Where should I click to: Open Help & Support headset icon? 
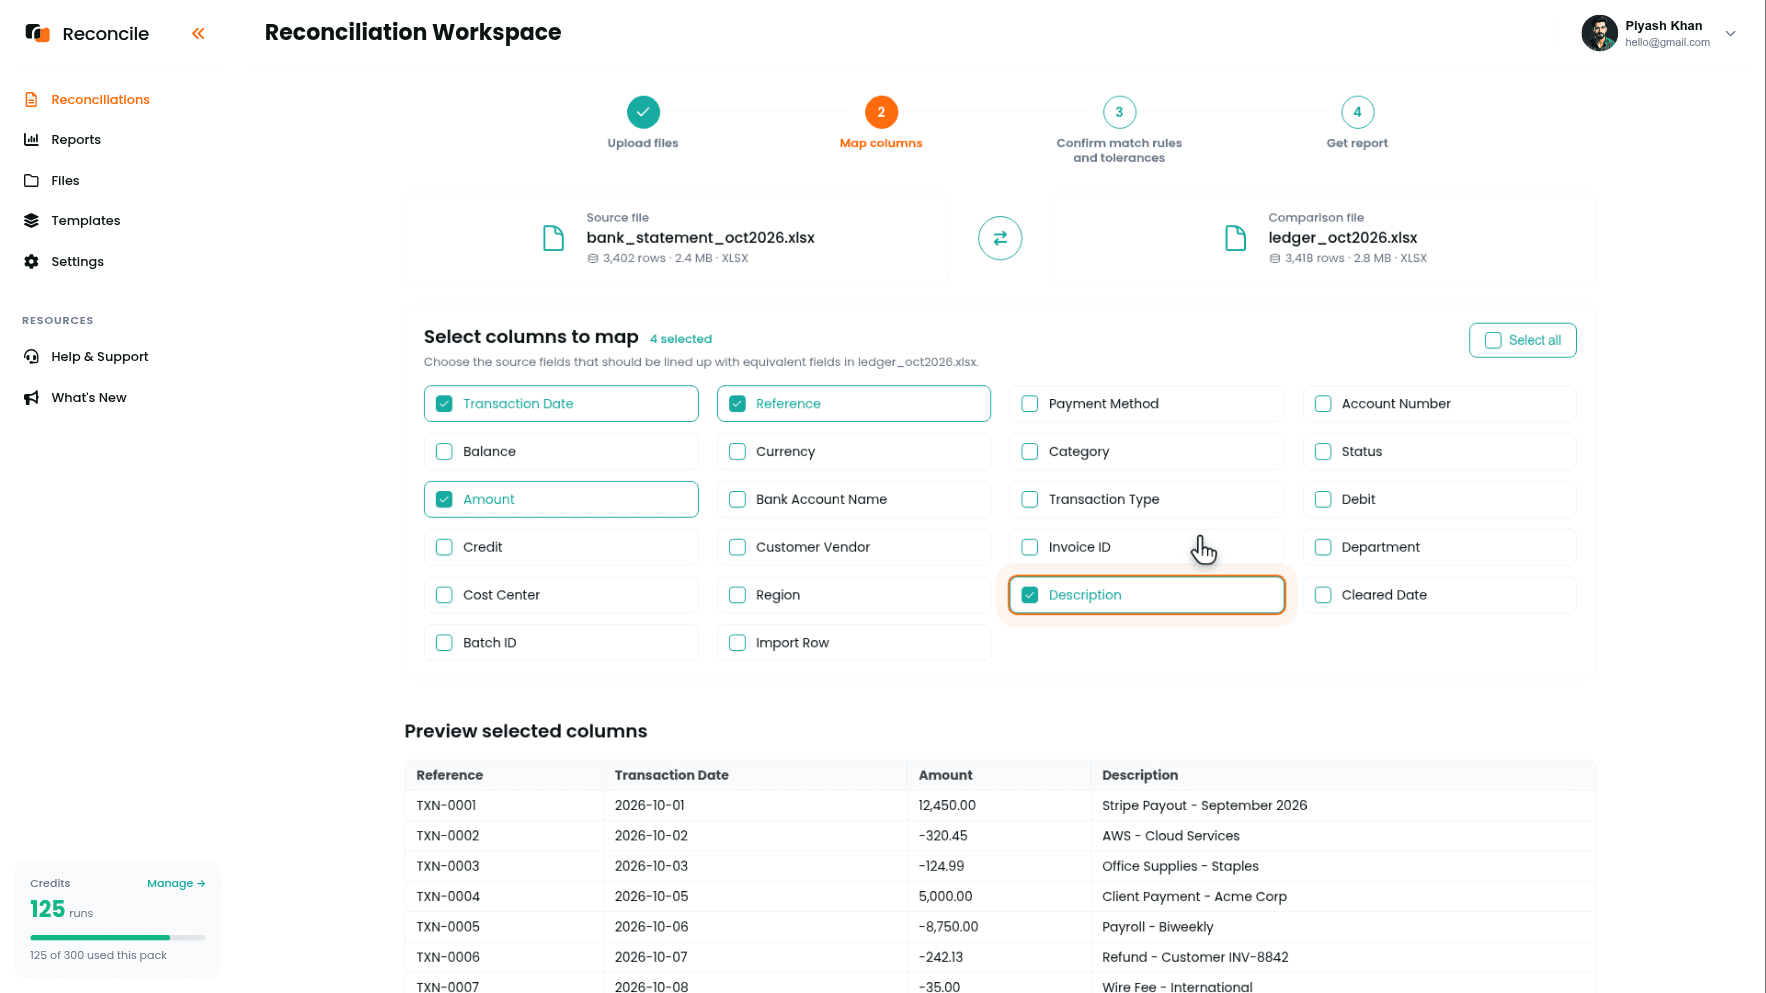31,357
